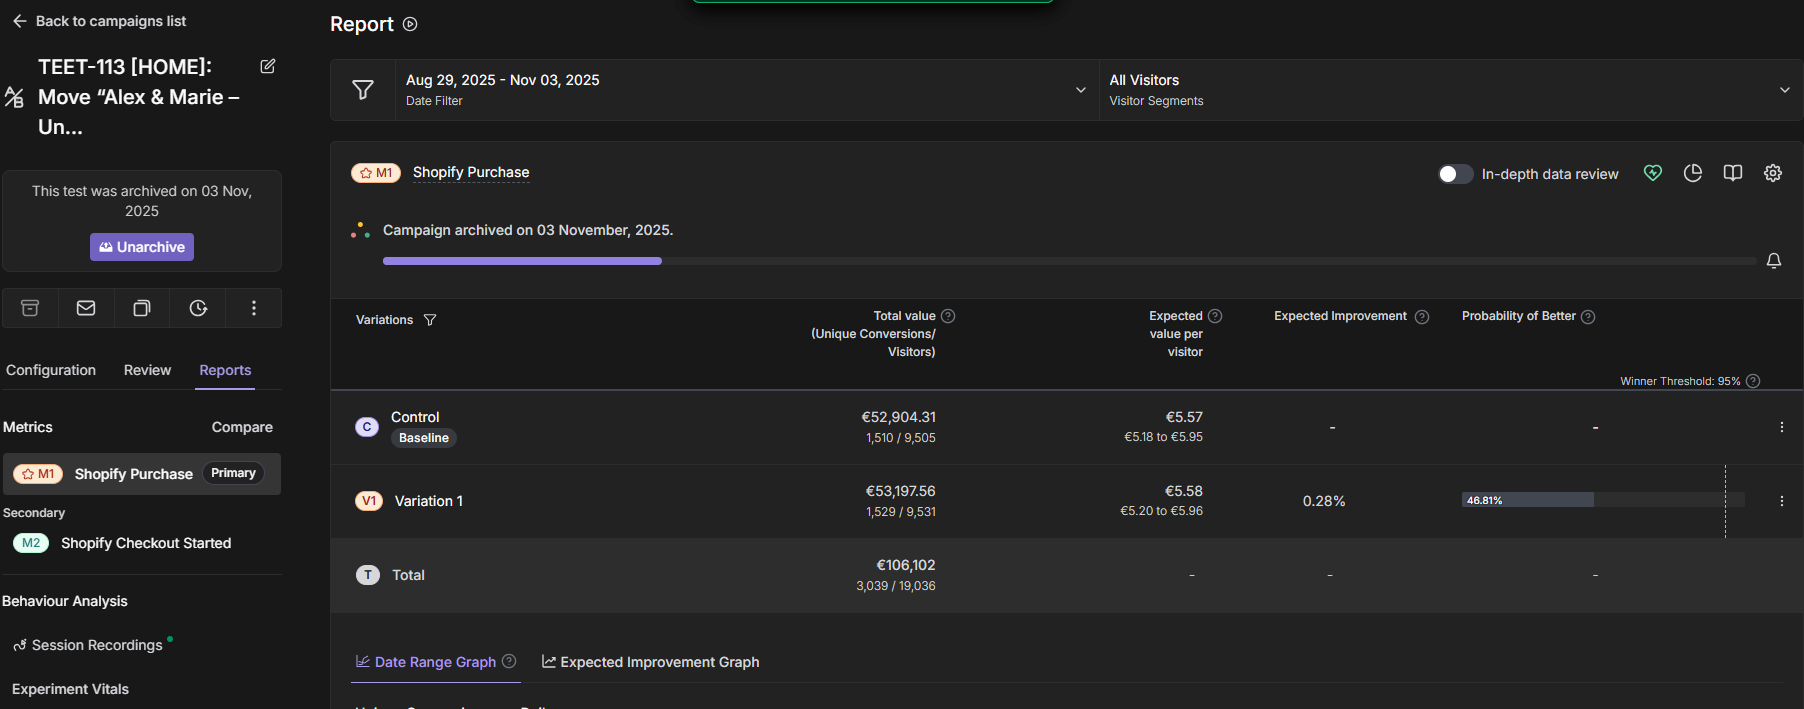Click the Total row T badge
Viewport: 1804px width, 709px height.
point(368,575)
